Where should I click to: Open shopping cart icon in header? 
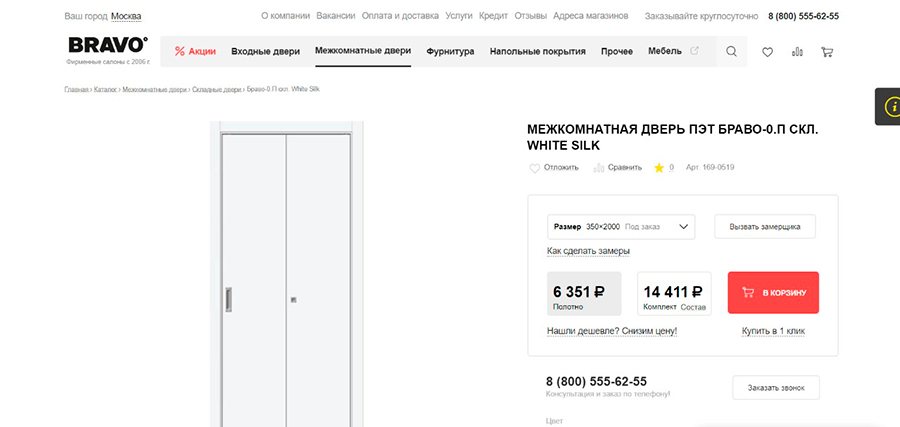click(826, 52)
